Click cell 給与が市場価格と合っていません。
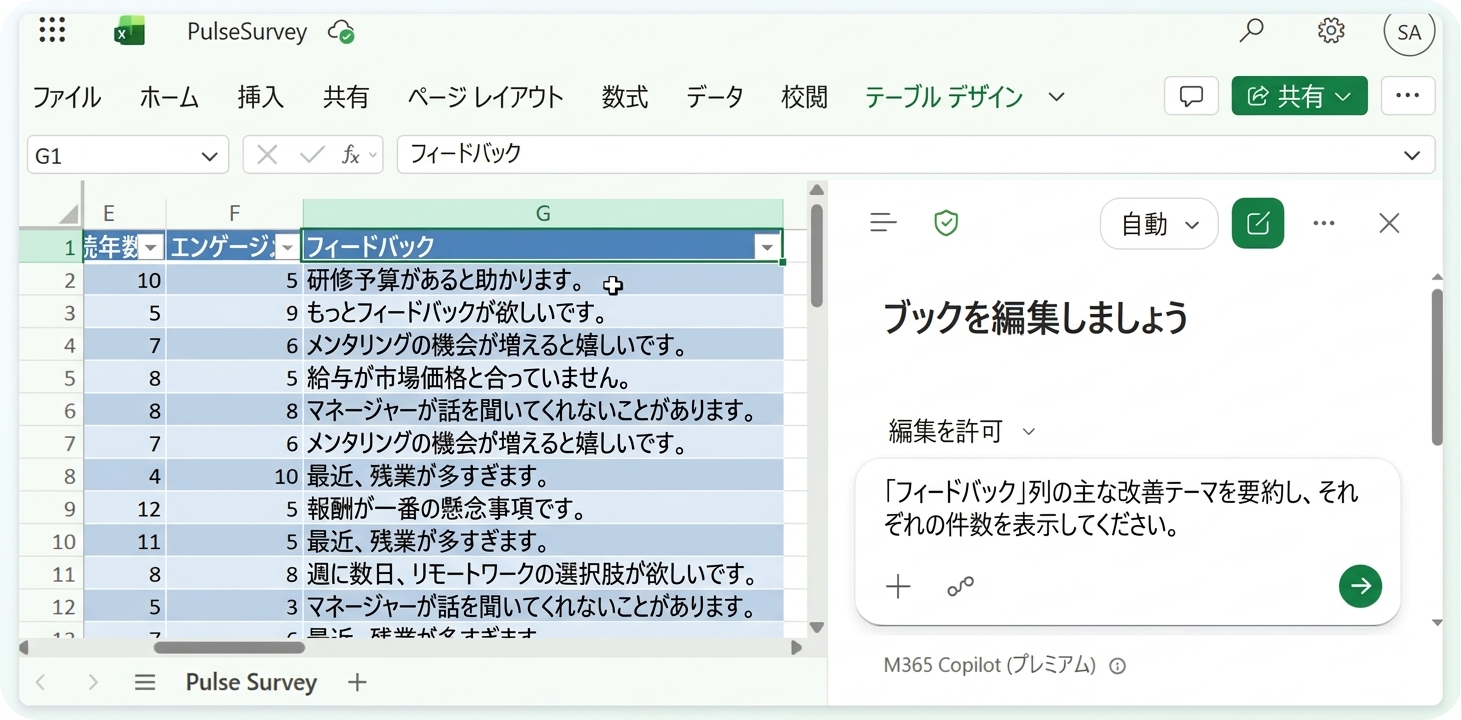1462x720 pixels. pos(543,378)
